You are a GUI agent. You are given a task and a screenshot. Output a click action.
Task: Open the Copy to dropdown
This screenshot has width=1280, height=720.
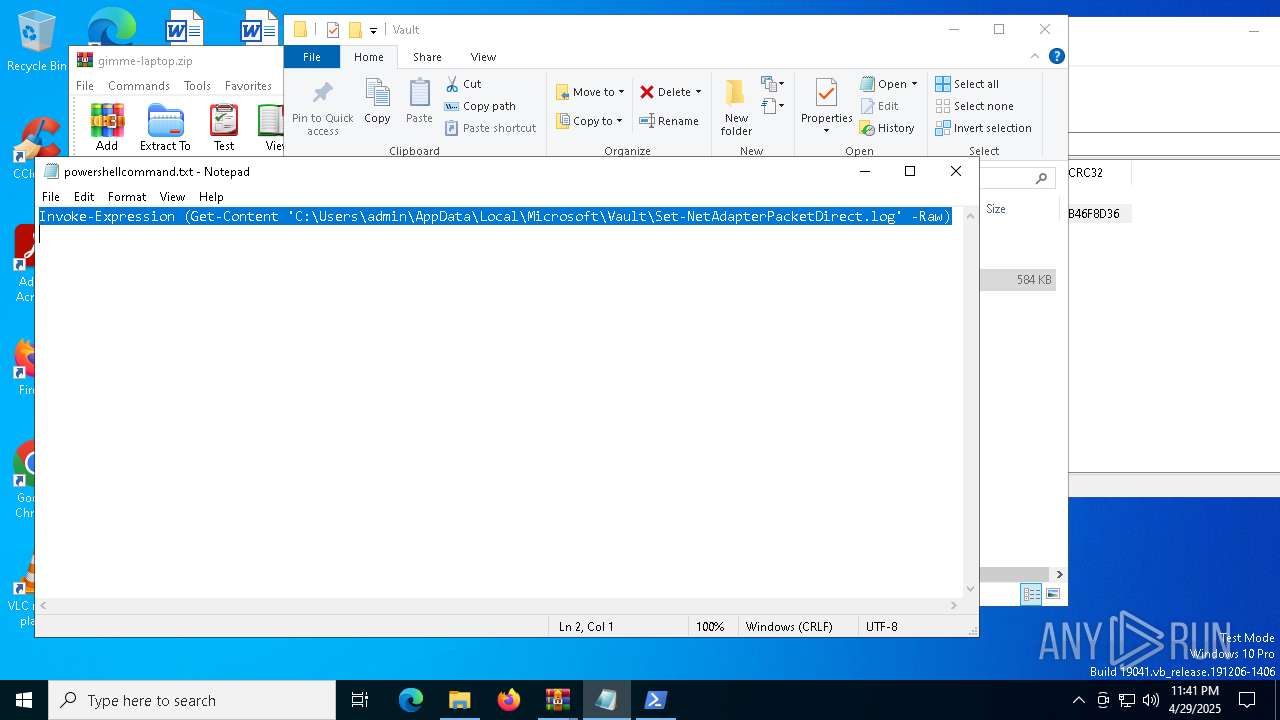589,121
